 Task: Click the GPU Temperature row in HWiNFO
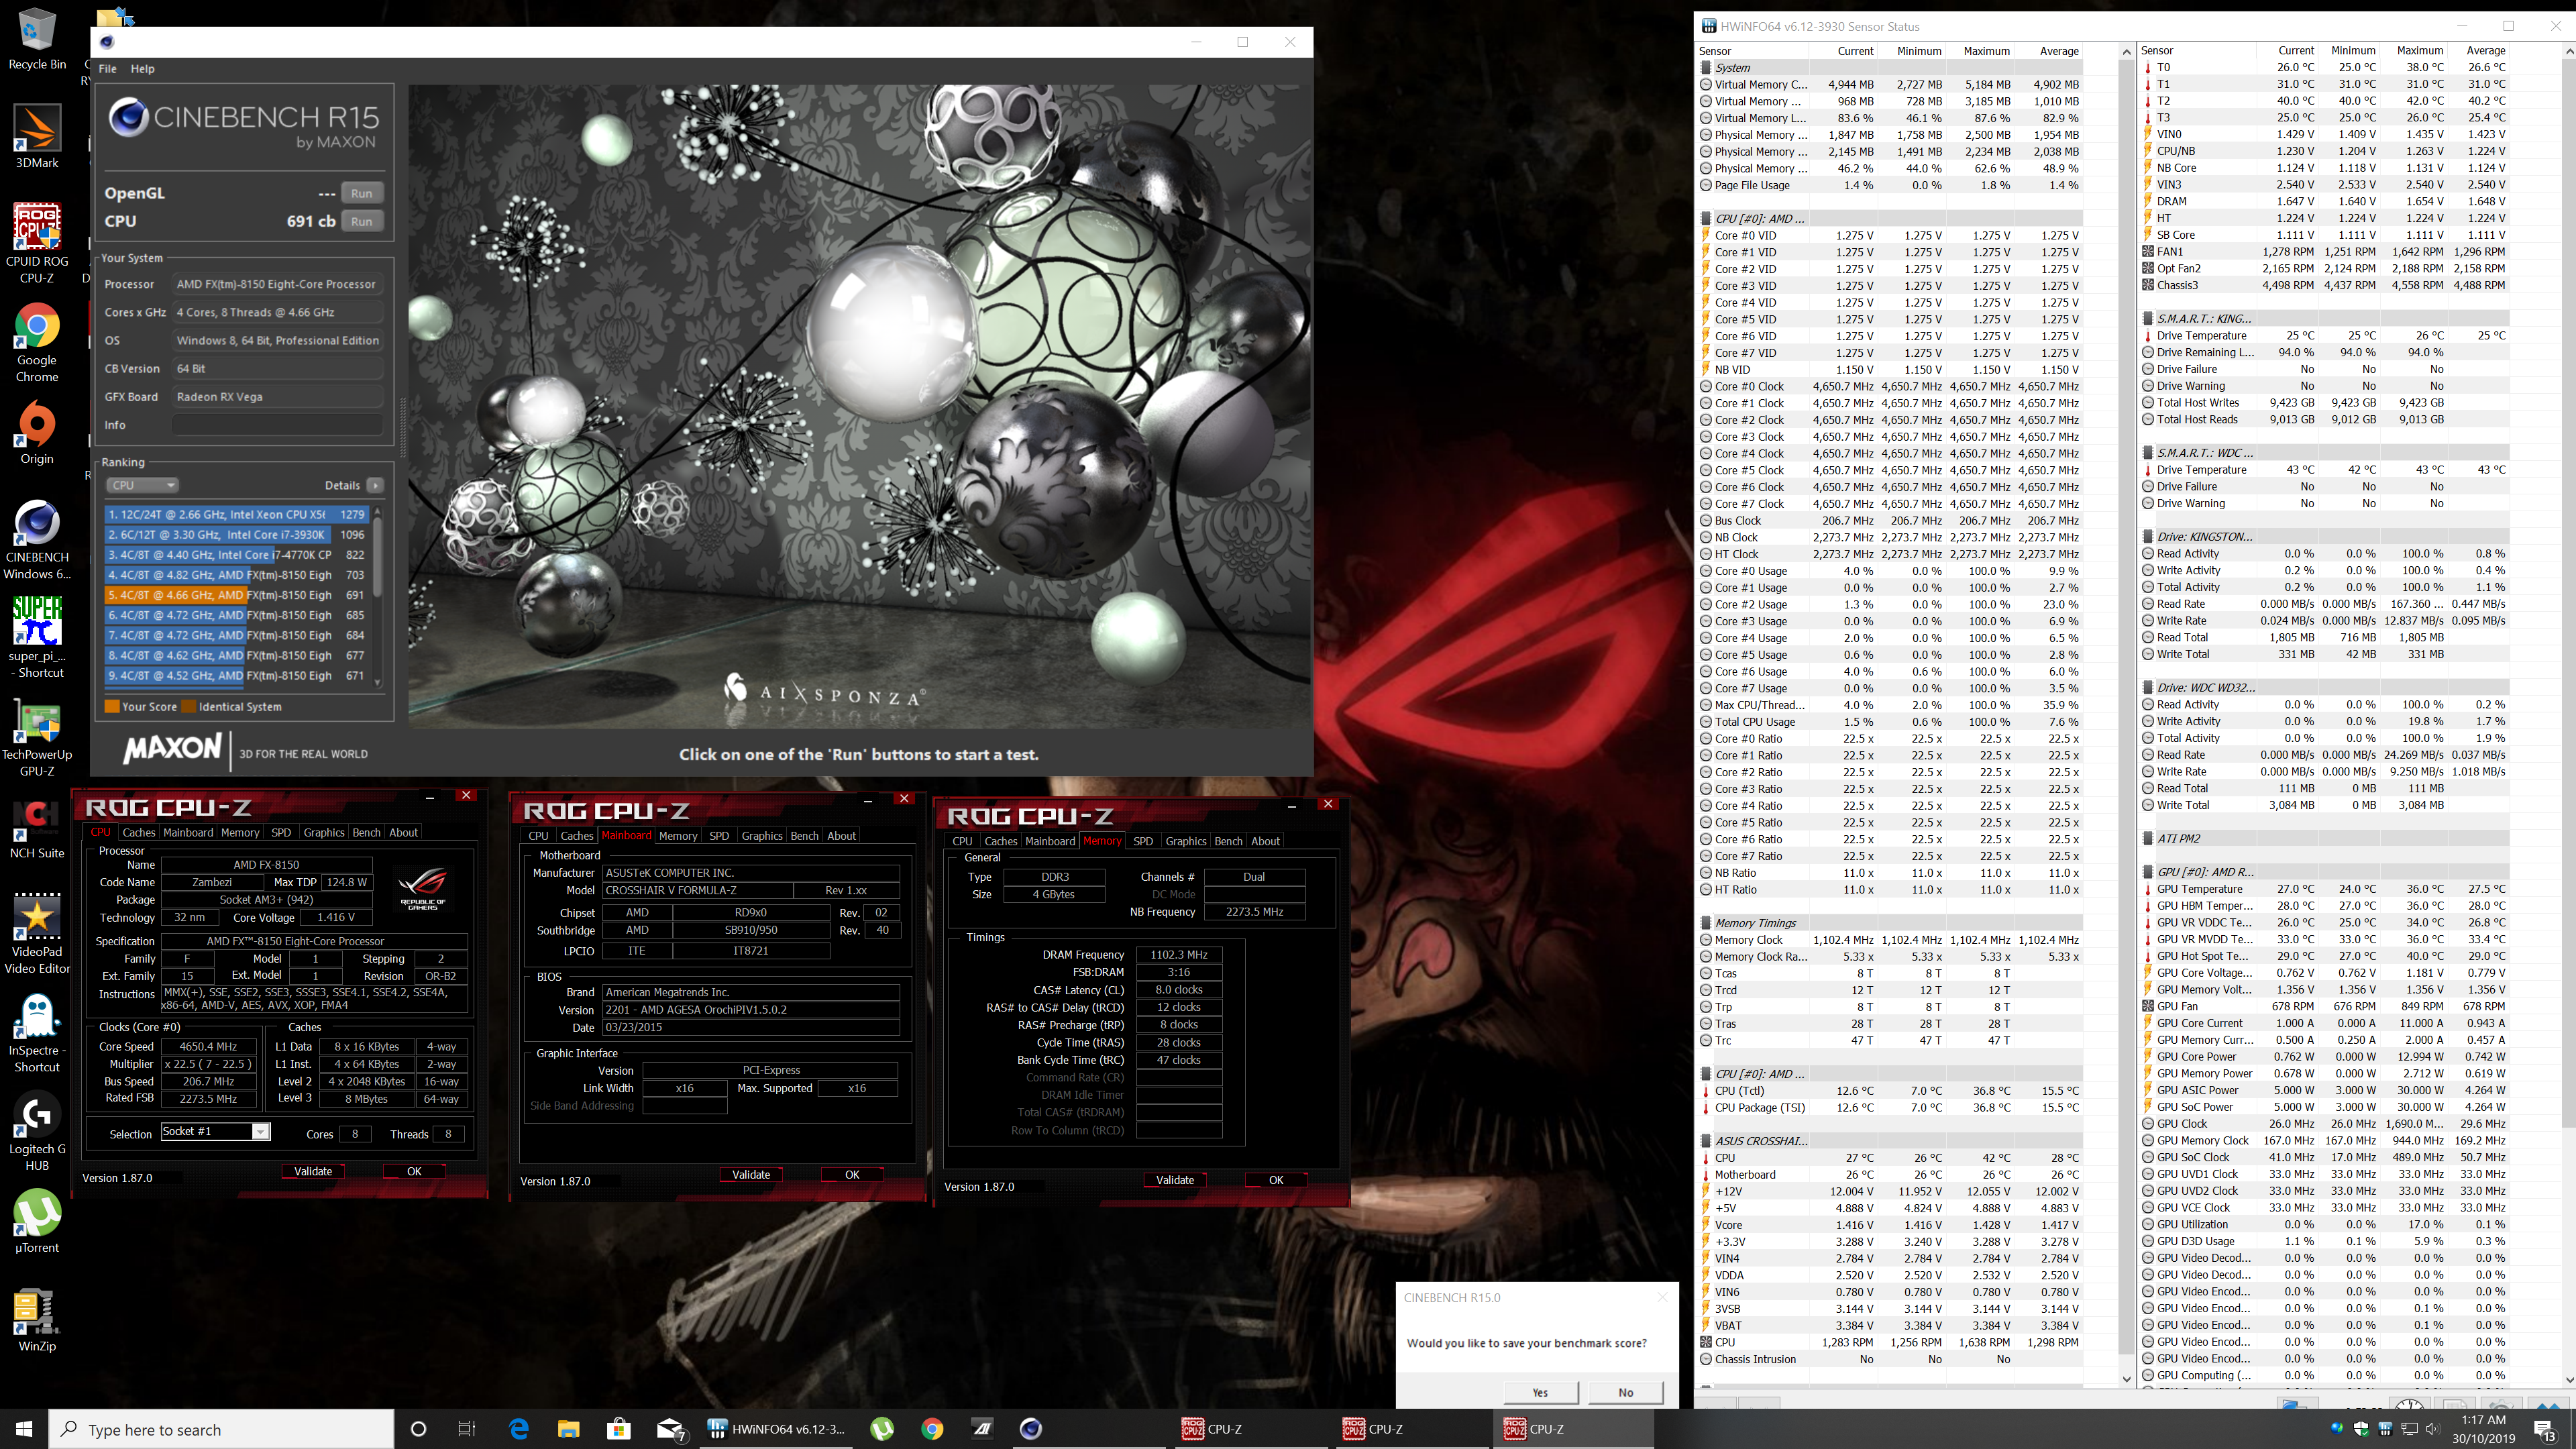point(2325,889)
